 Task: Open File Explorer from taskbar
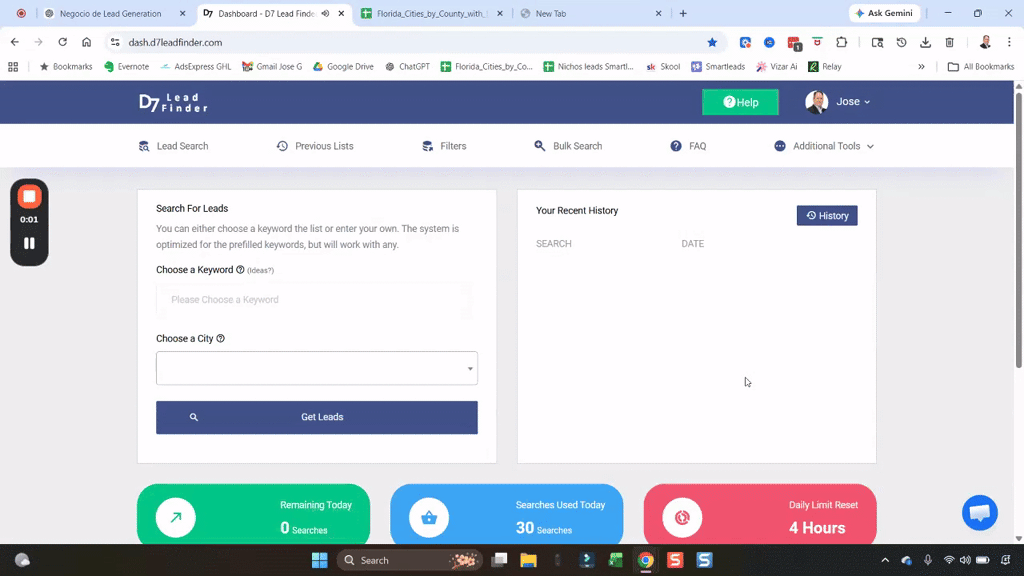coord(528,560)
